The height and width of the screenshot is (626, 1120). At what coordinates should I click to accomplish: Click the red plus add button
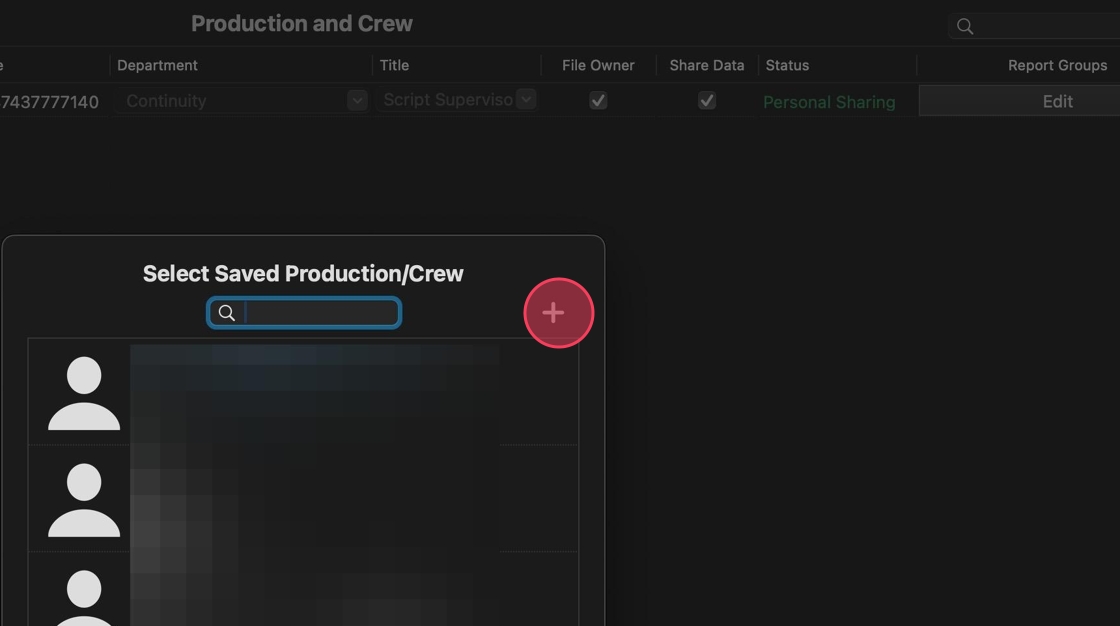pyautogui.click(x=558, y=313)
